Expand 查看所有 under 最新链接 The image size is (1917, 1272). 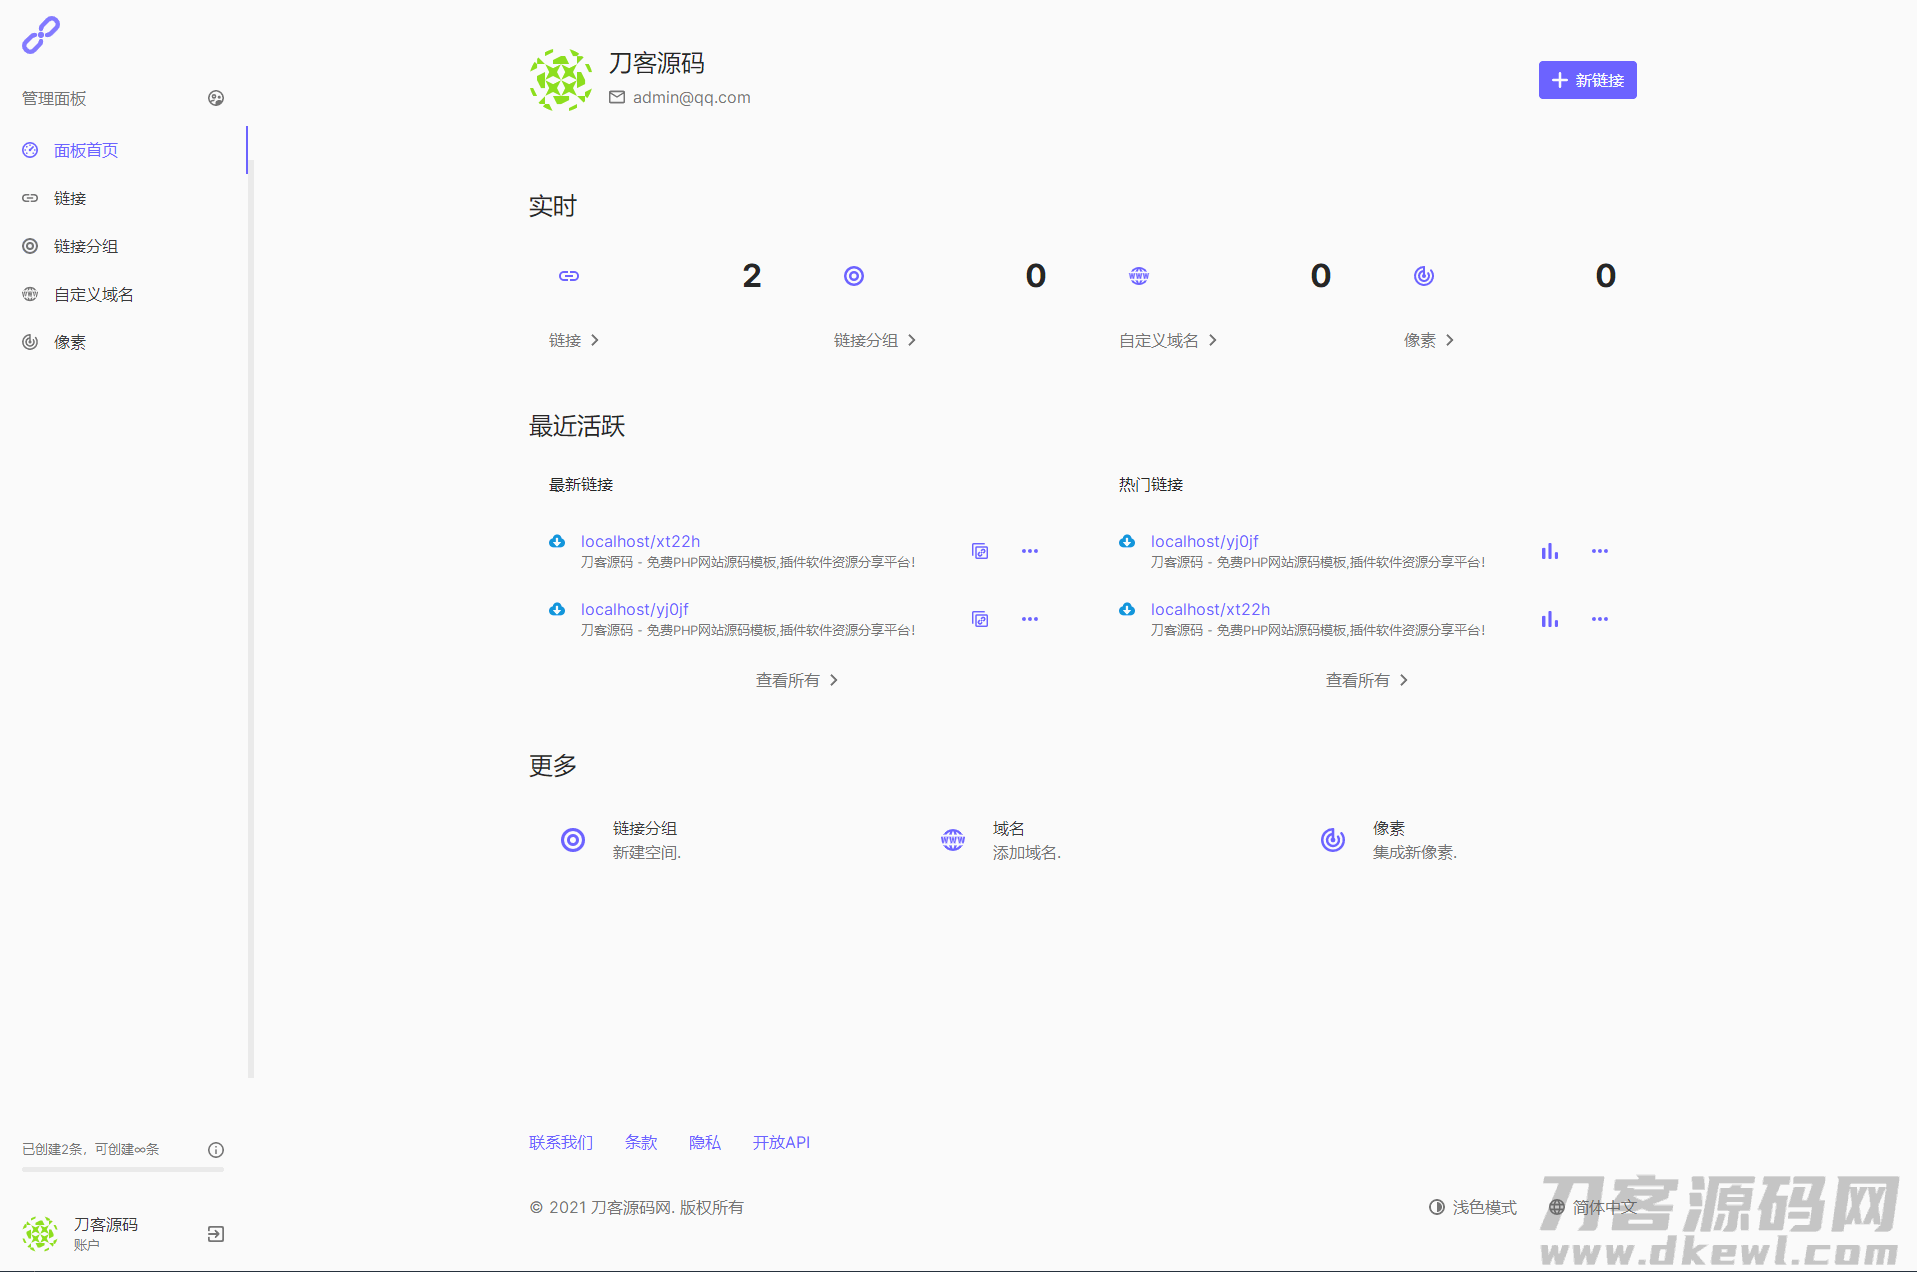point(797,680)
